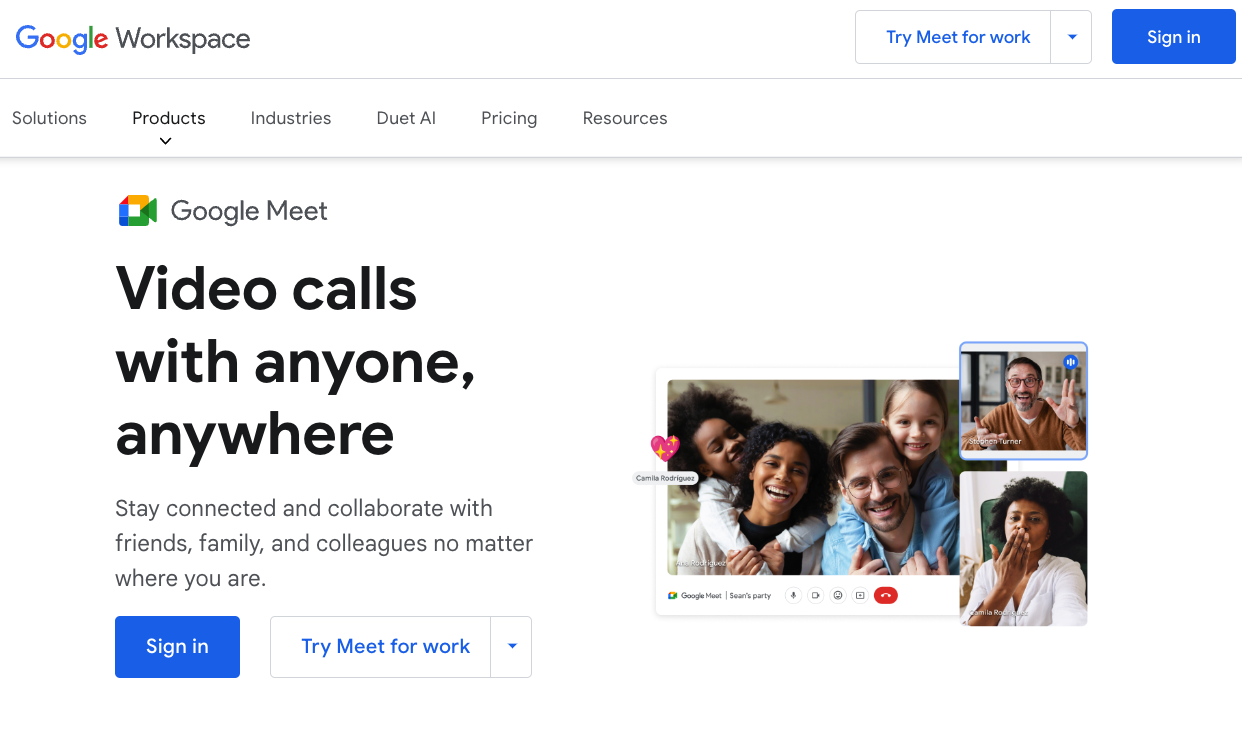Click the blue audio indicator on Stephen's tile
Viewport: 1242px width, 739px height.
[1070, 362]
